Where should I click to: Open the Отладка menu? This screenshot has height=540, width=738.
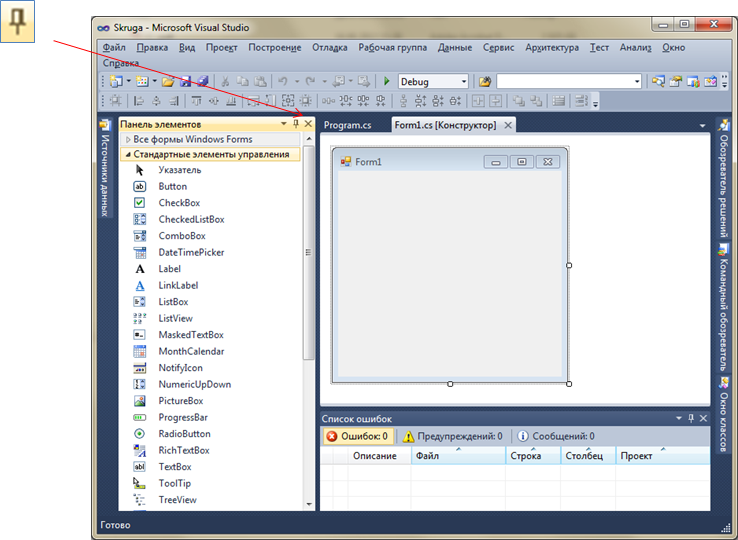[329, 47]
